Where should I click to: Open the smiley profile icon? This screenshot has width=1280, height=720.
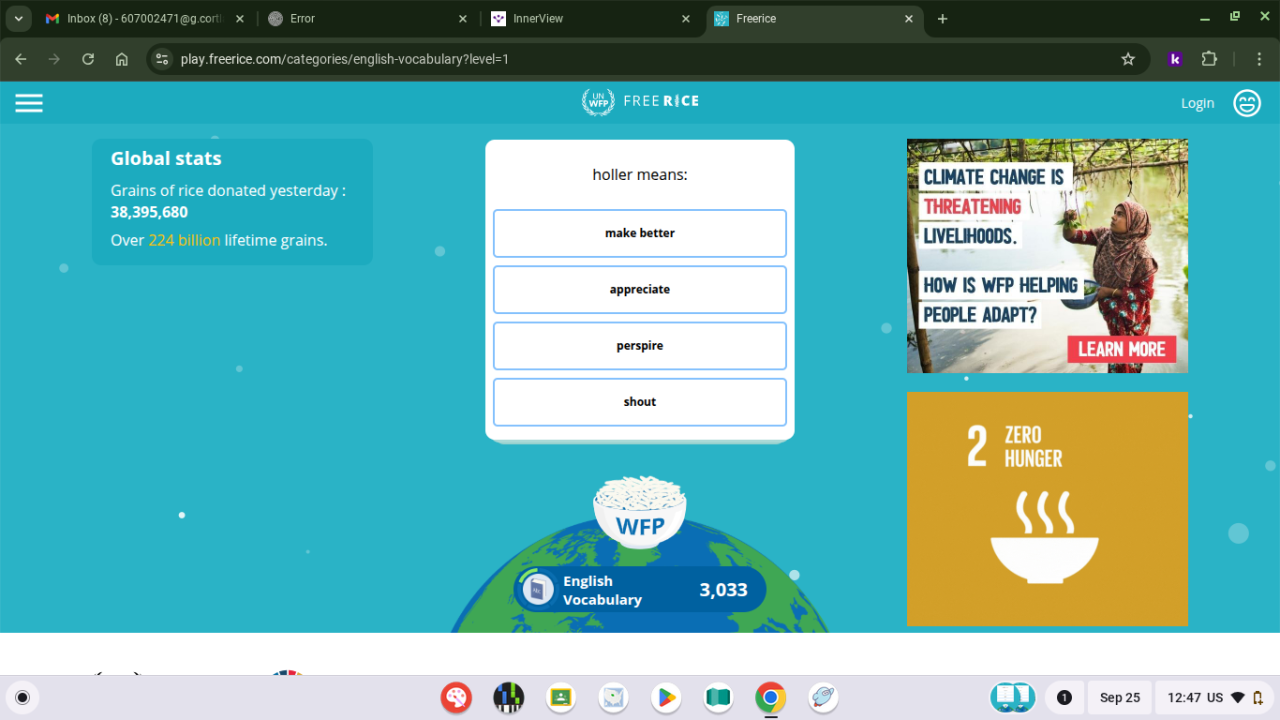[1247, 103]
